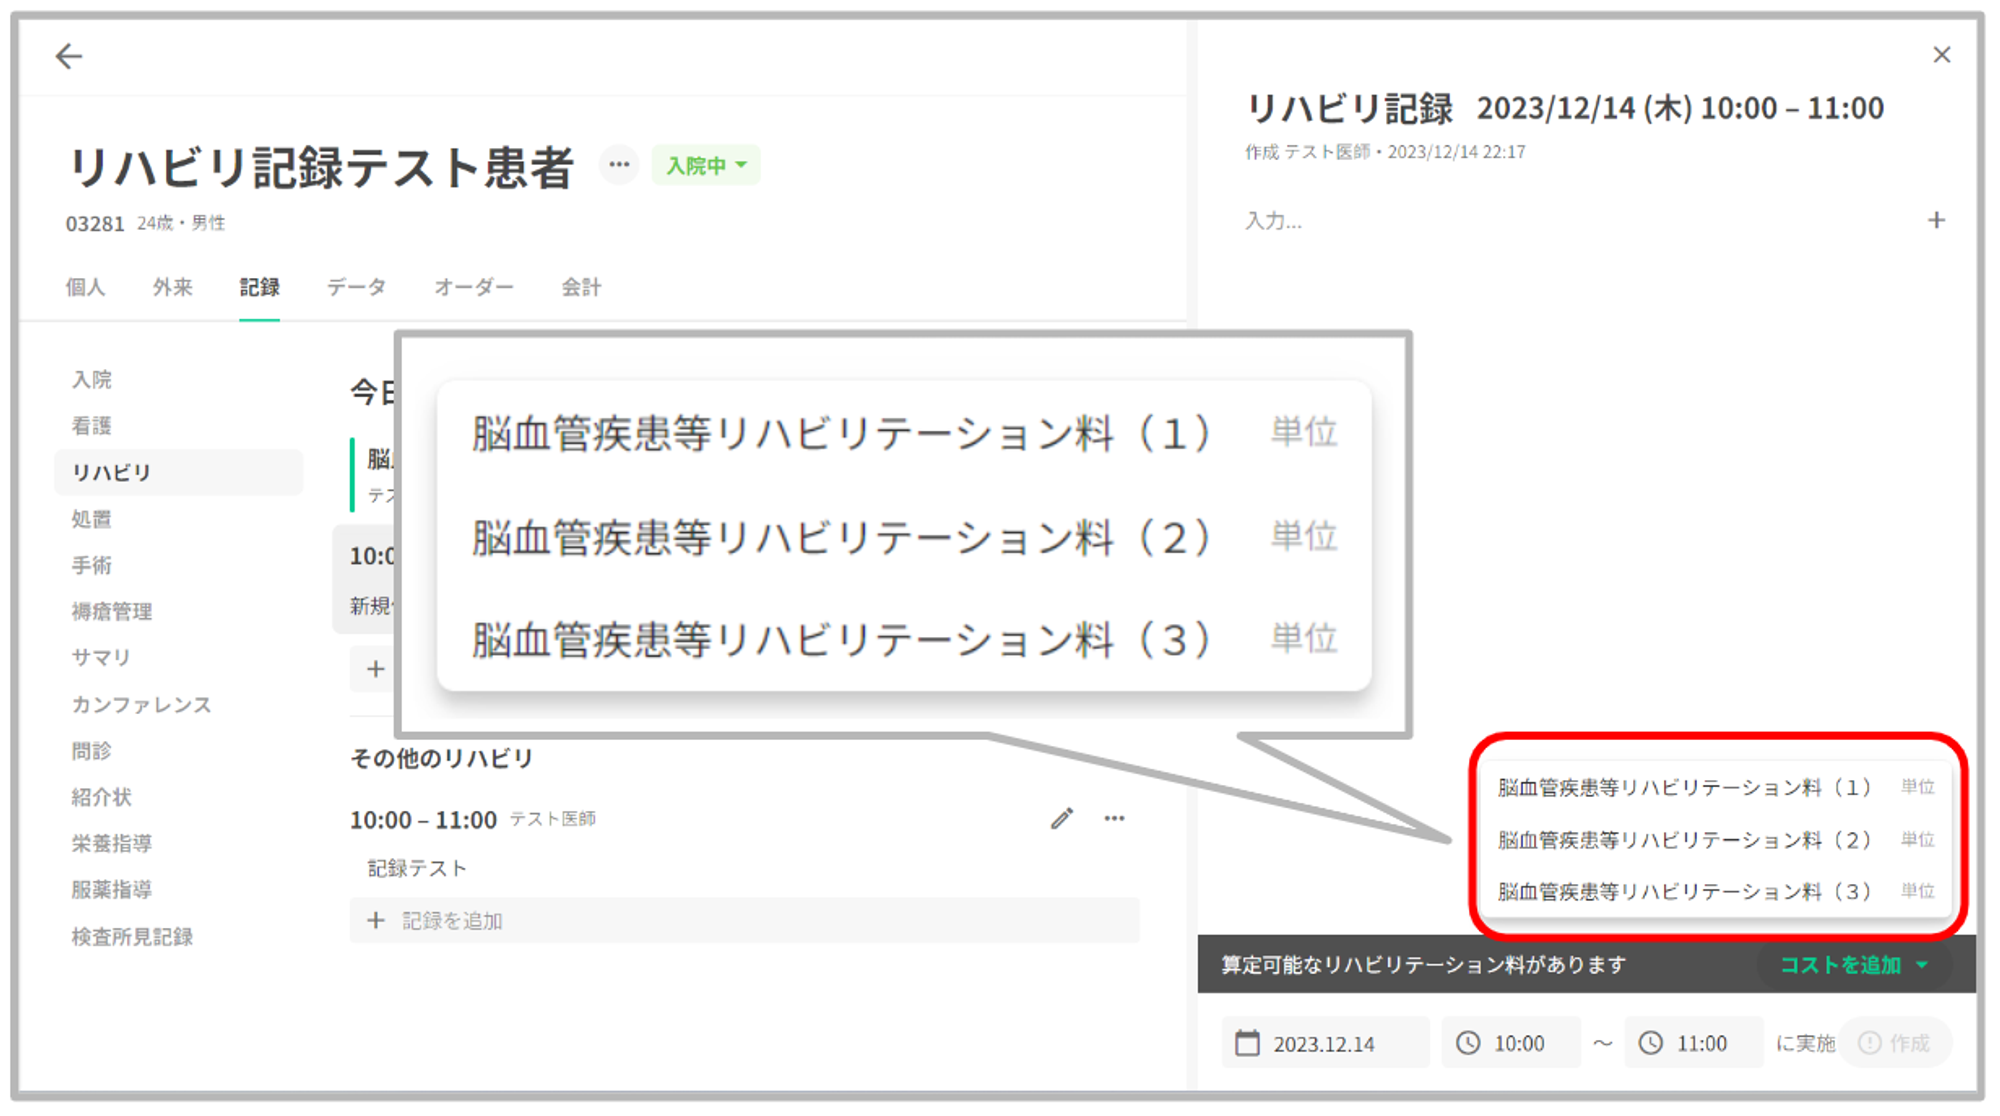Click the calendar icon for 2023.12.14
Image resolution: width=2000 pixels, height=1116 pixels.
point(1247,1043)
